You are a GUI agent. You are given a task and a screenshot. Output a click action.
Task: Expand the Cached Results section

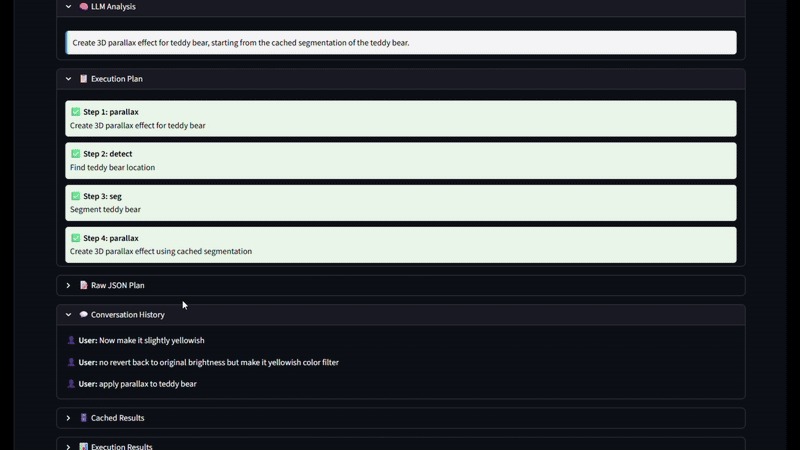click(68, 418)
